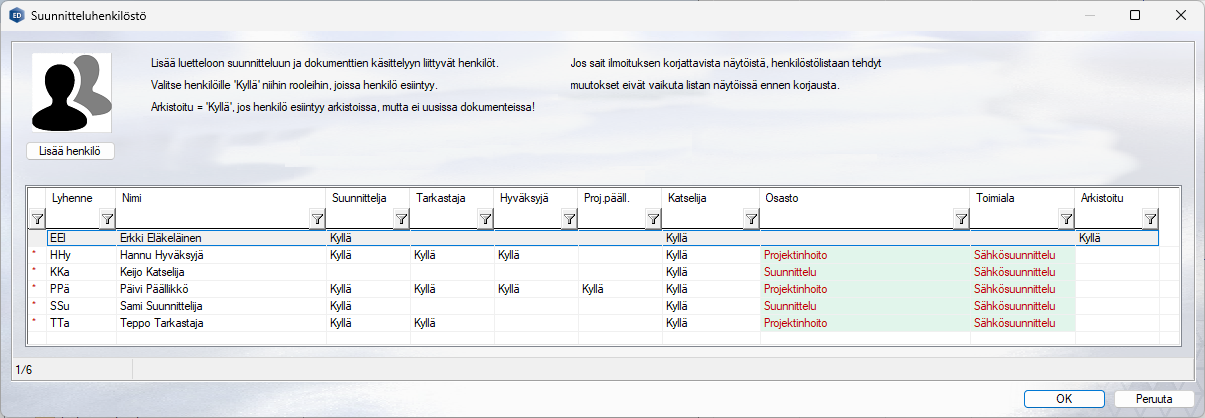Click the top-left grid corner filter icon

[37, 218]
